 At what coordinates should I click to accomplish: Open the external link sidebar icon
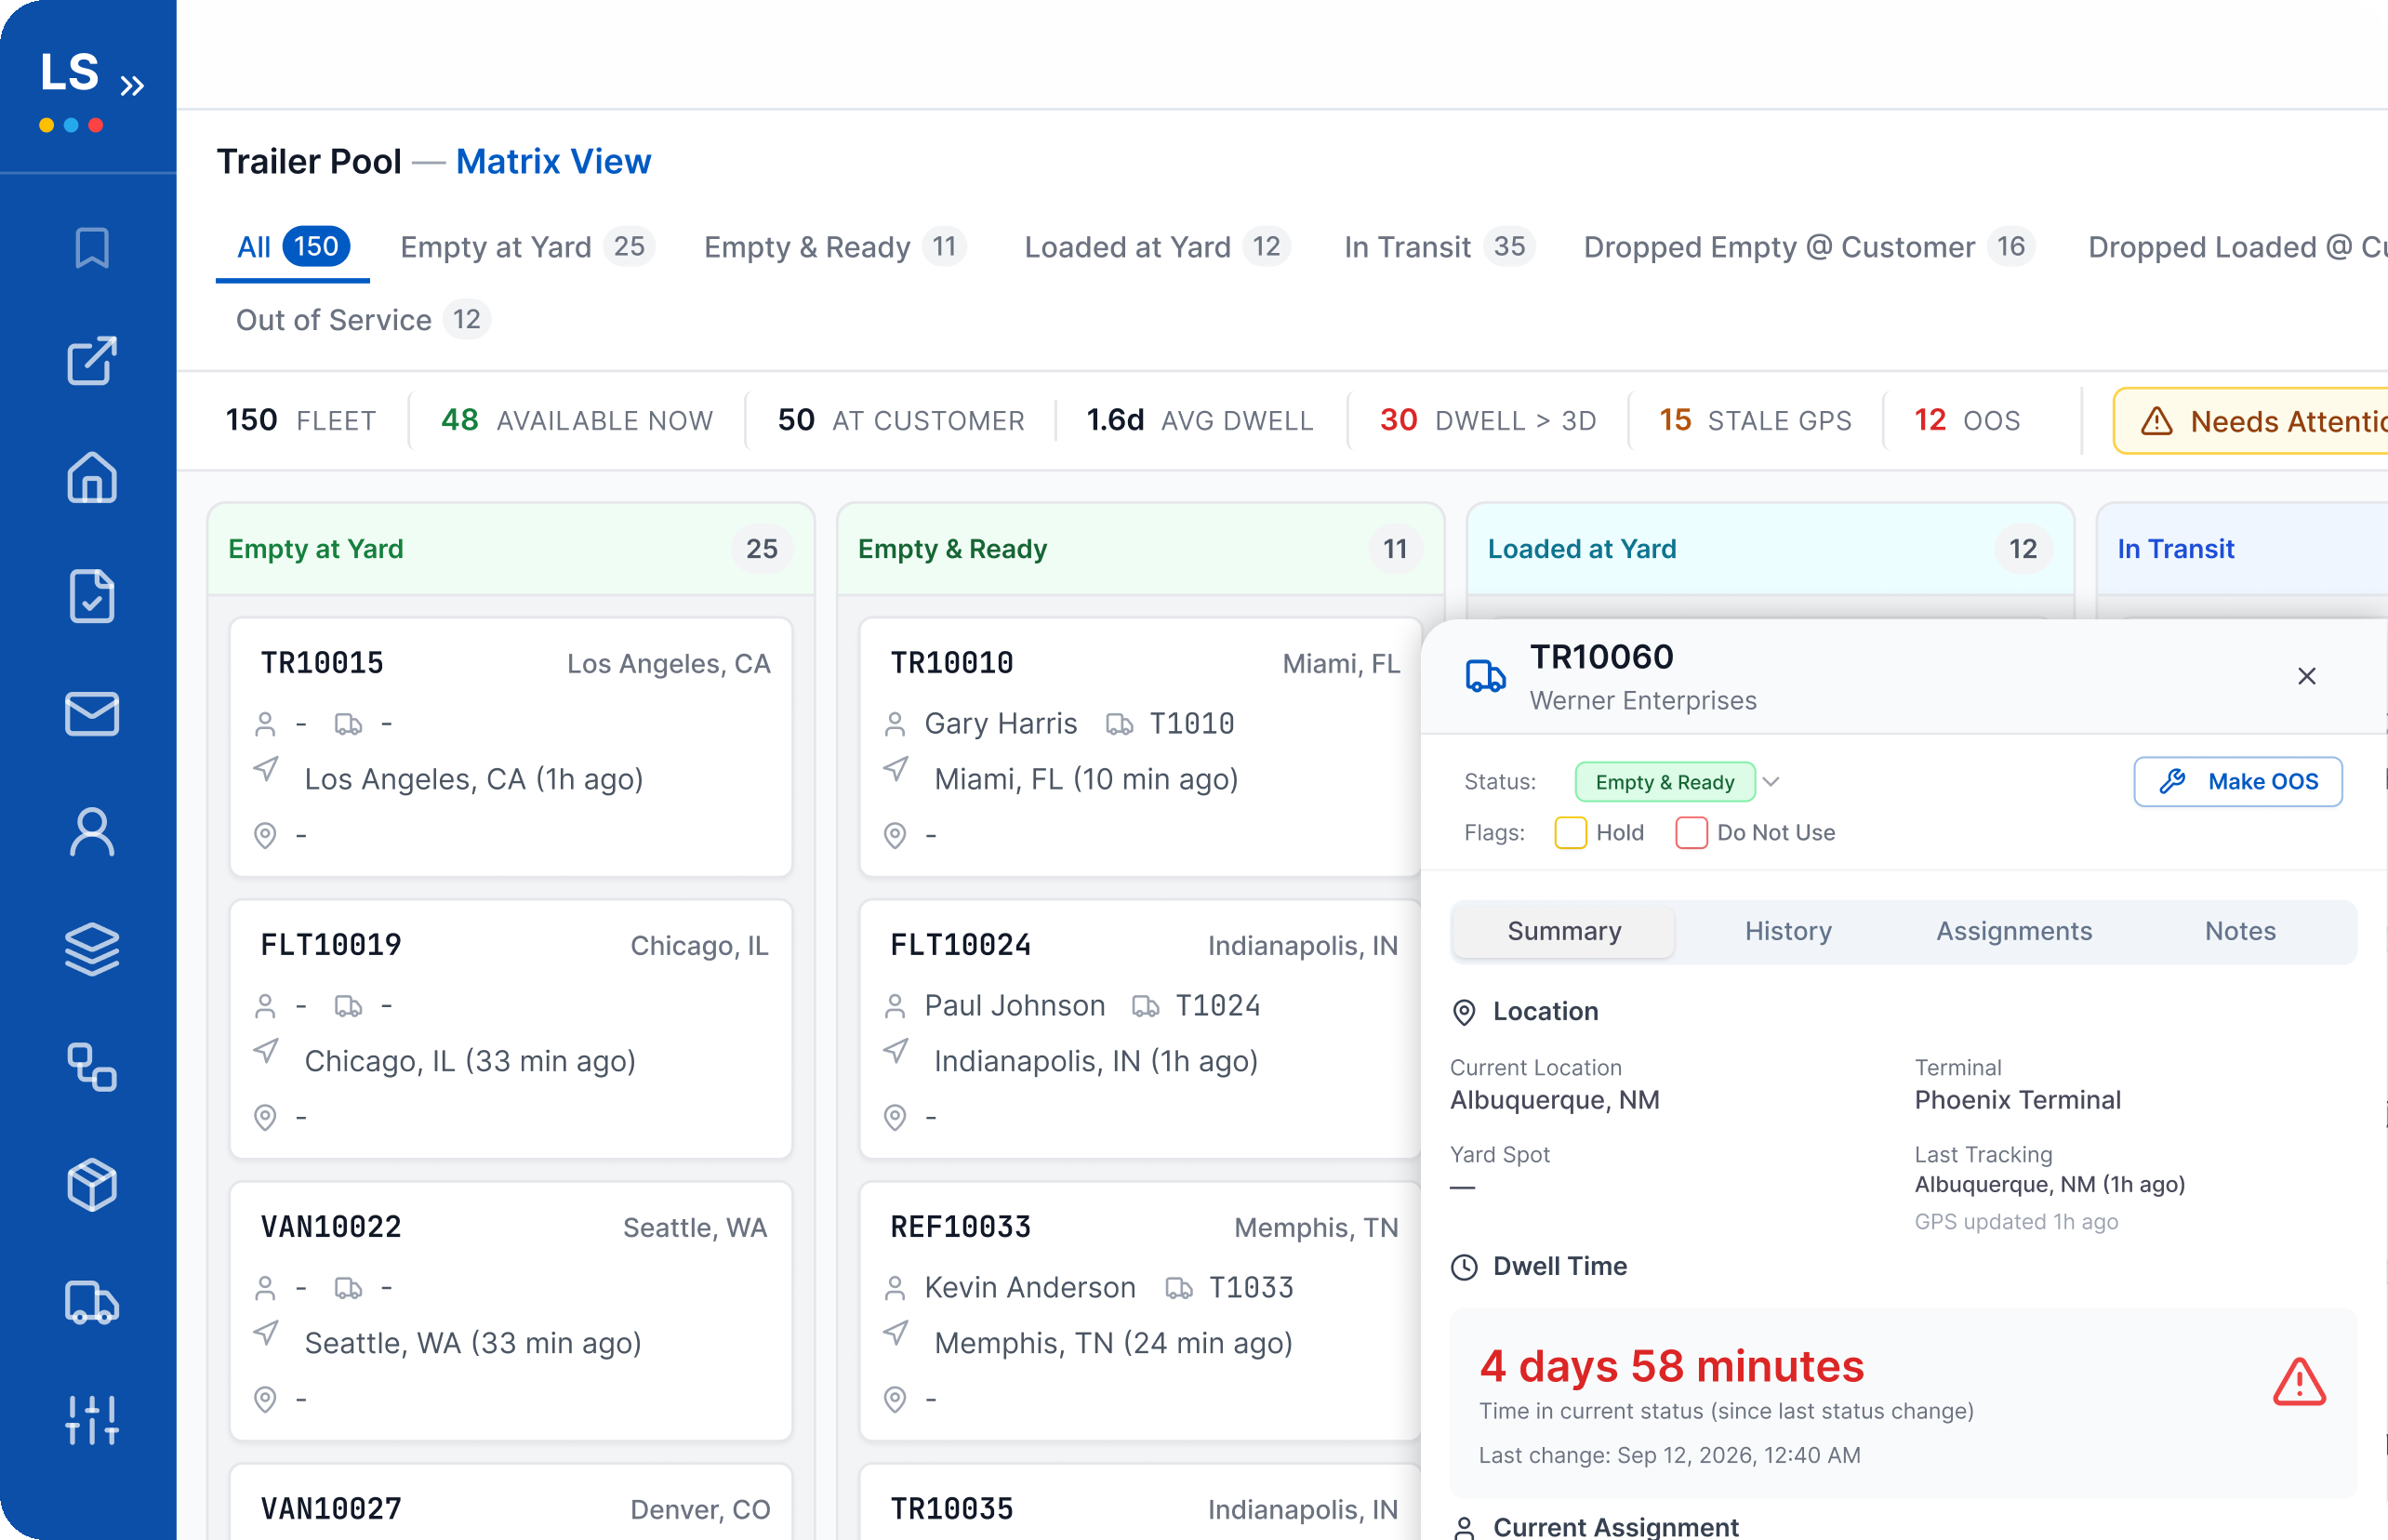92,361
